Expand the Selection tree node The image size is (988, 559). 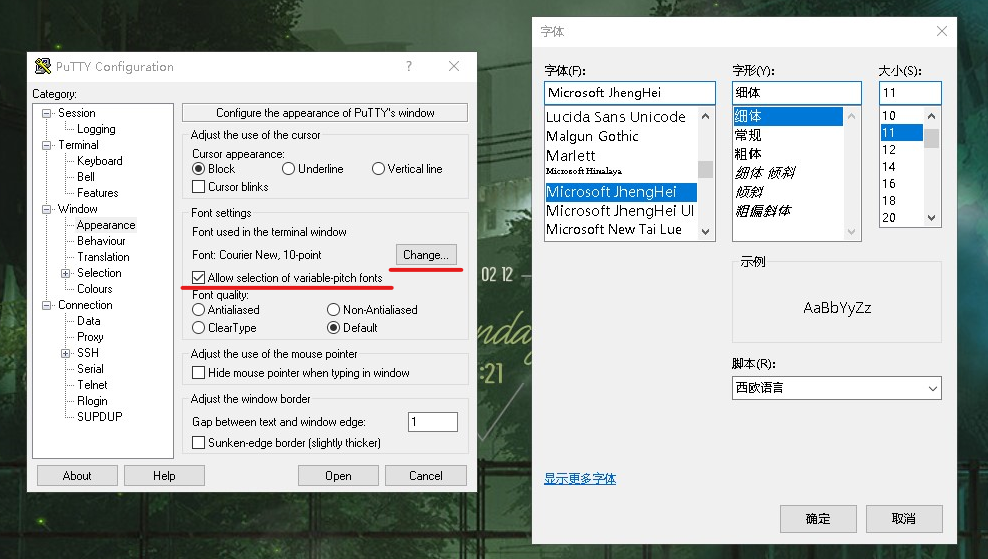[66, 274]
